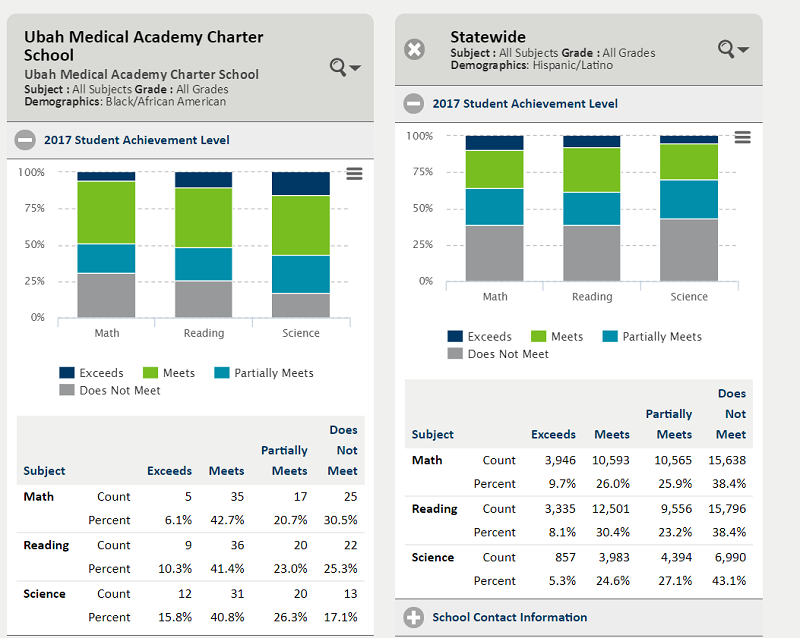800x638 pixels.
Task: Click the Statewide Reading bar's Meets segment
Action: (592, 170)
